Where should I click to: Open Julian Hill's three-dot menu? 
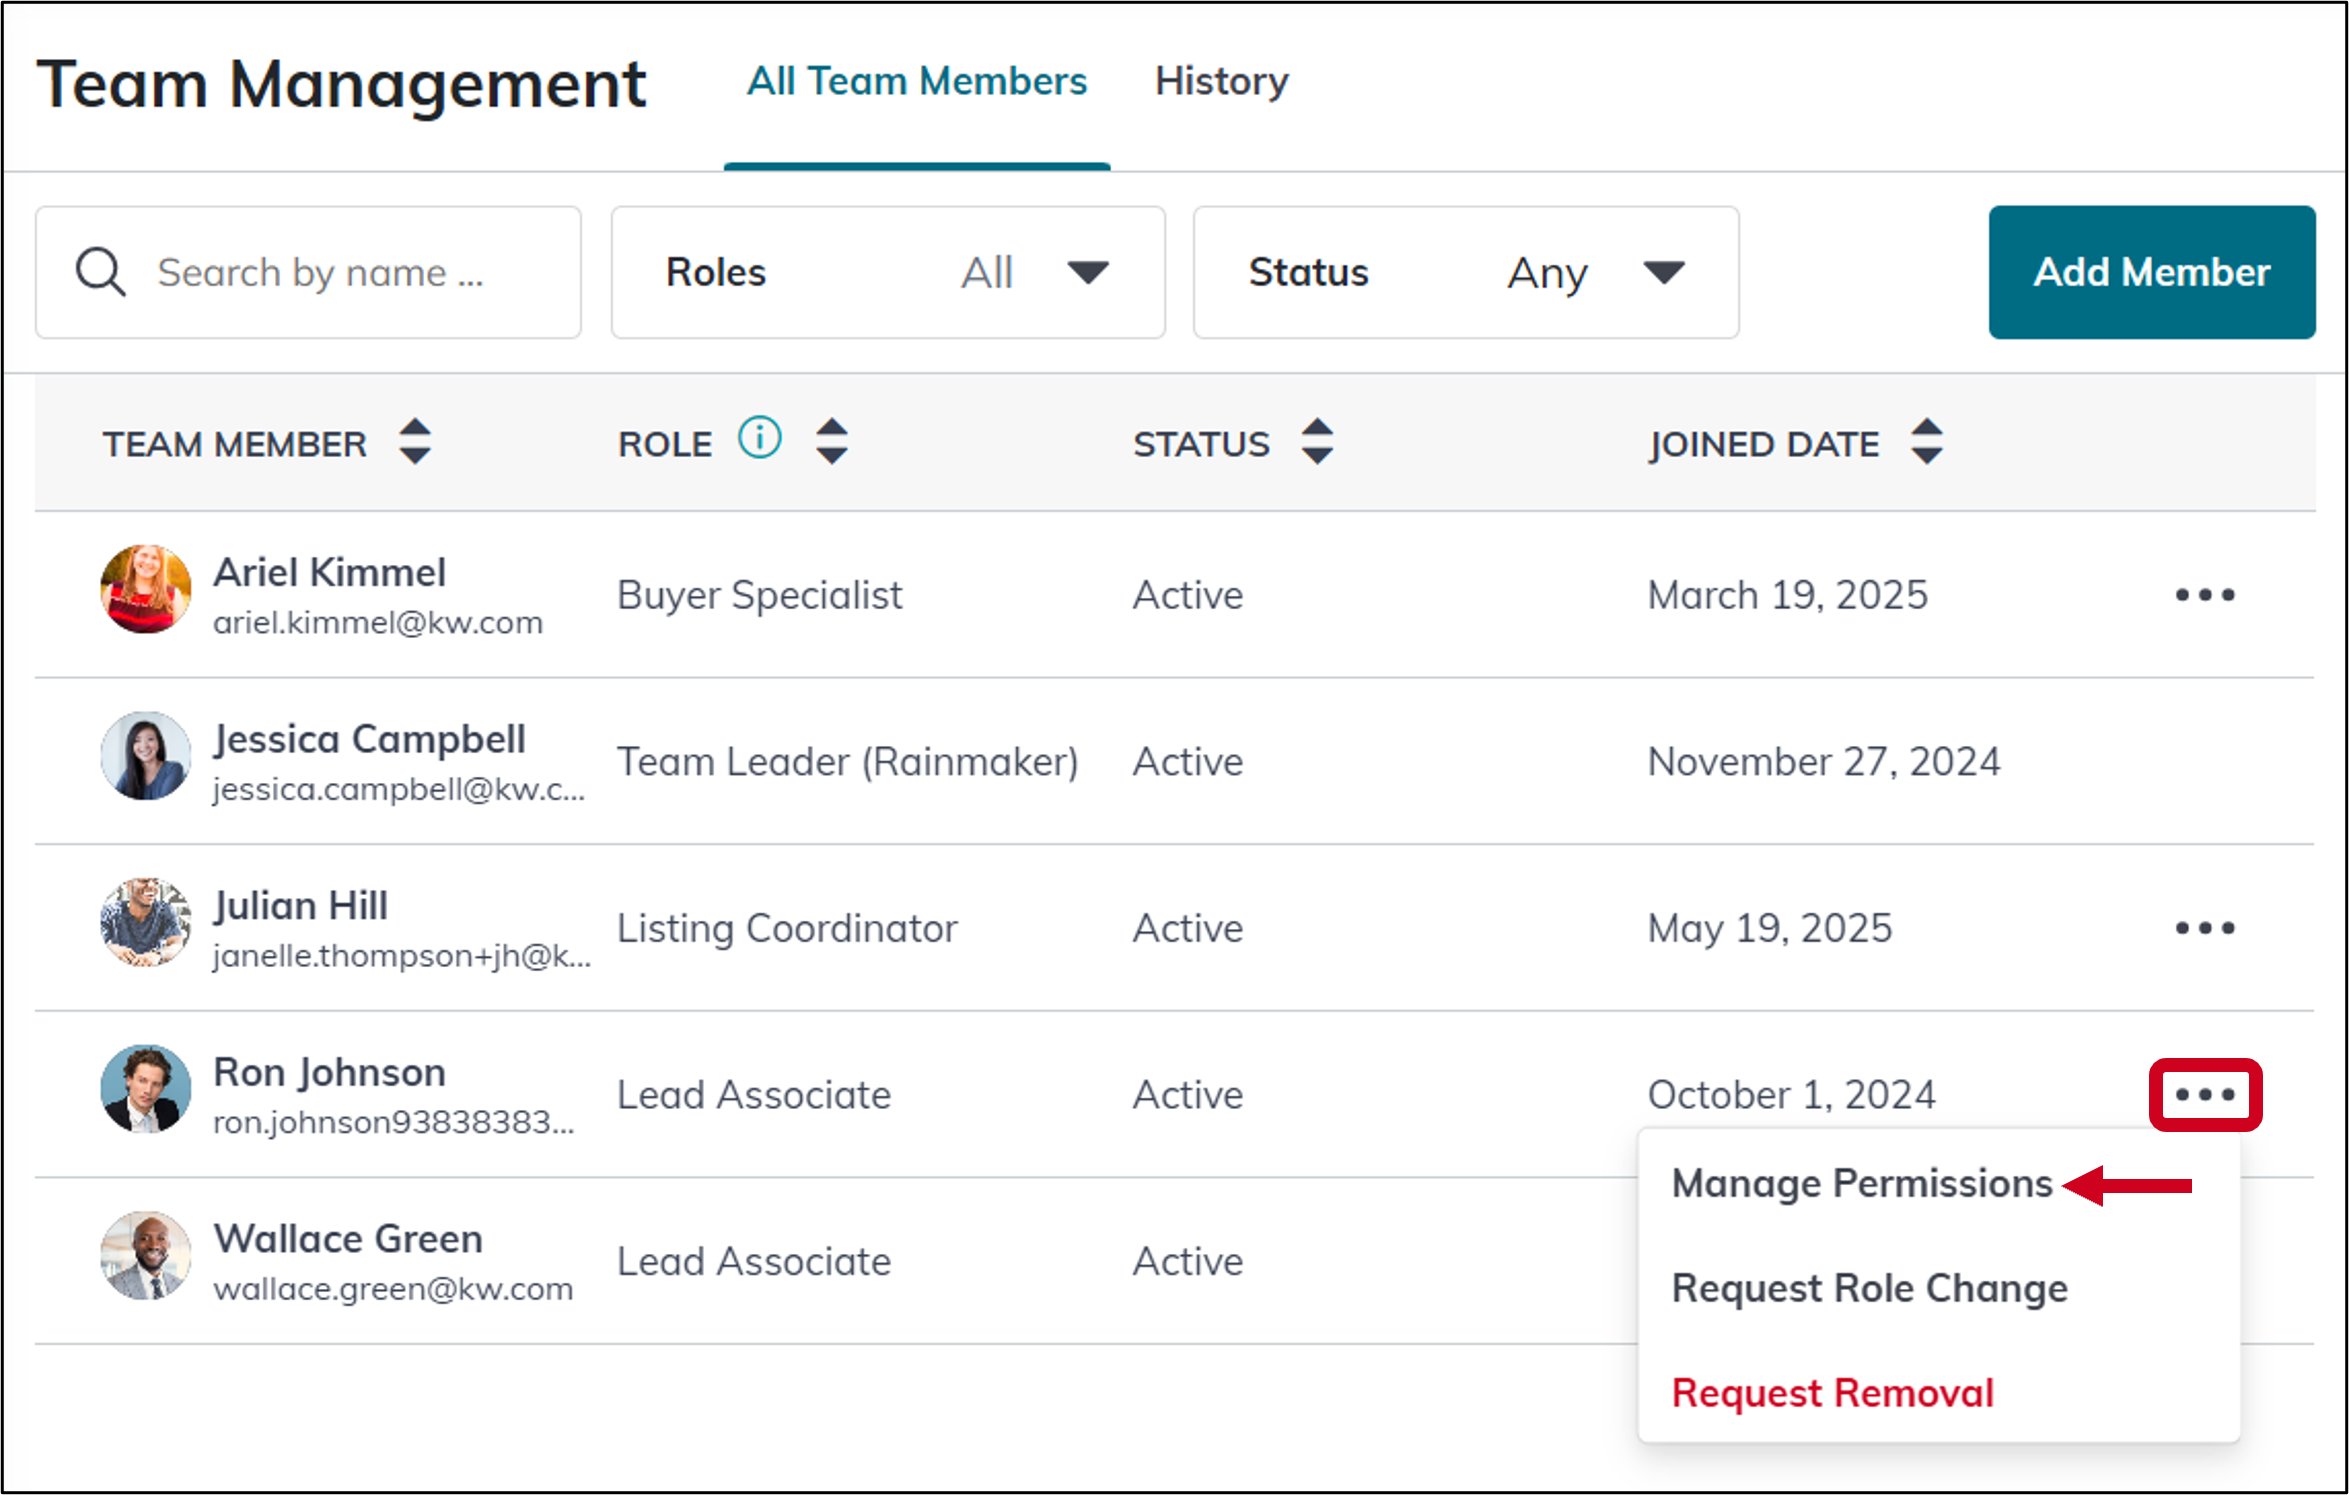click(x=2205, y=928)
